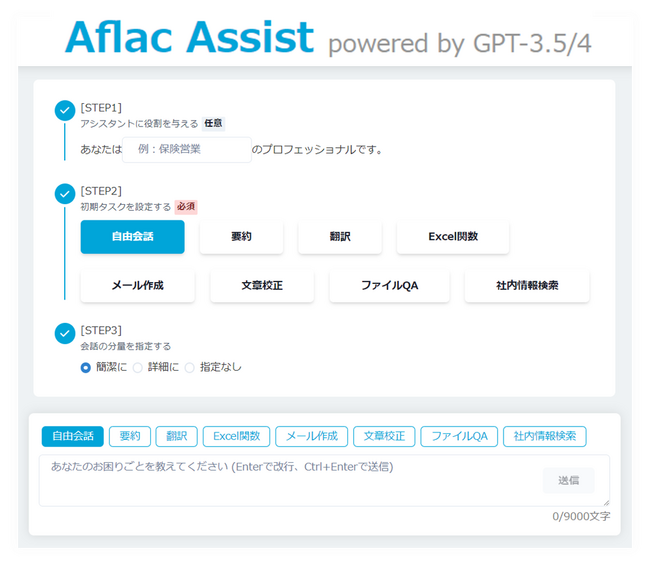The image size is (650, 566).
Task: Click the [STEP3] heading text
Action: pyautogui.click(x=101, y=330)
